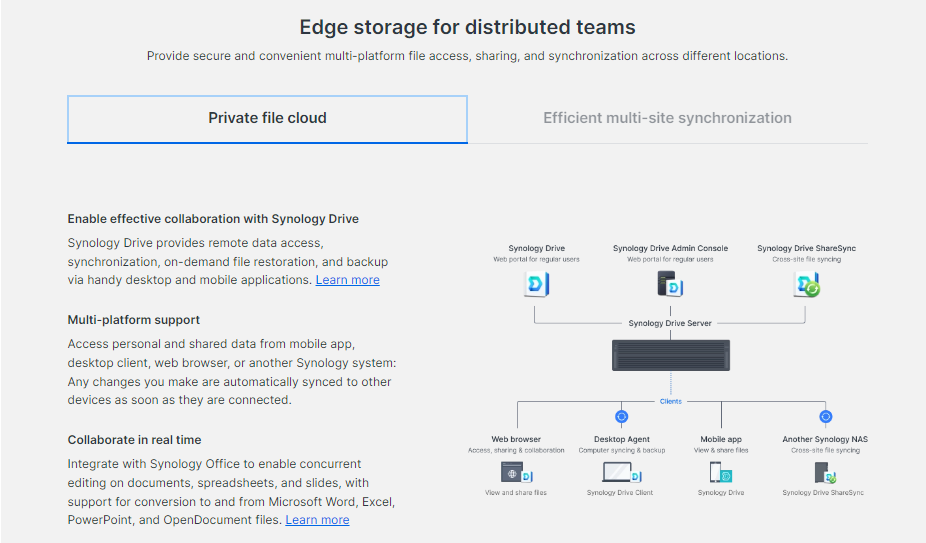Screen dimensions: 926x543
Task: Open Learn more link about Synology Drive
Action: point(347,280)
